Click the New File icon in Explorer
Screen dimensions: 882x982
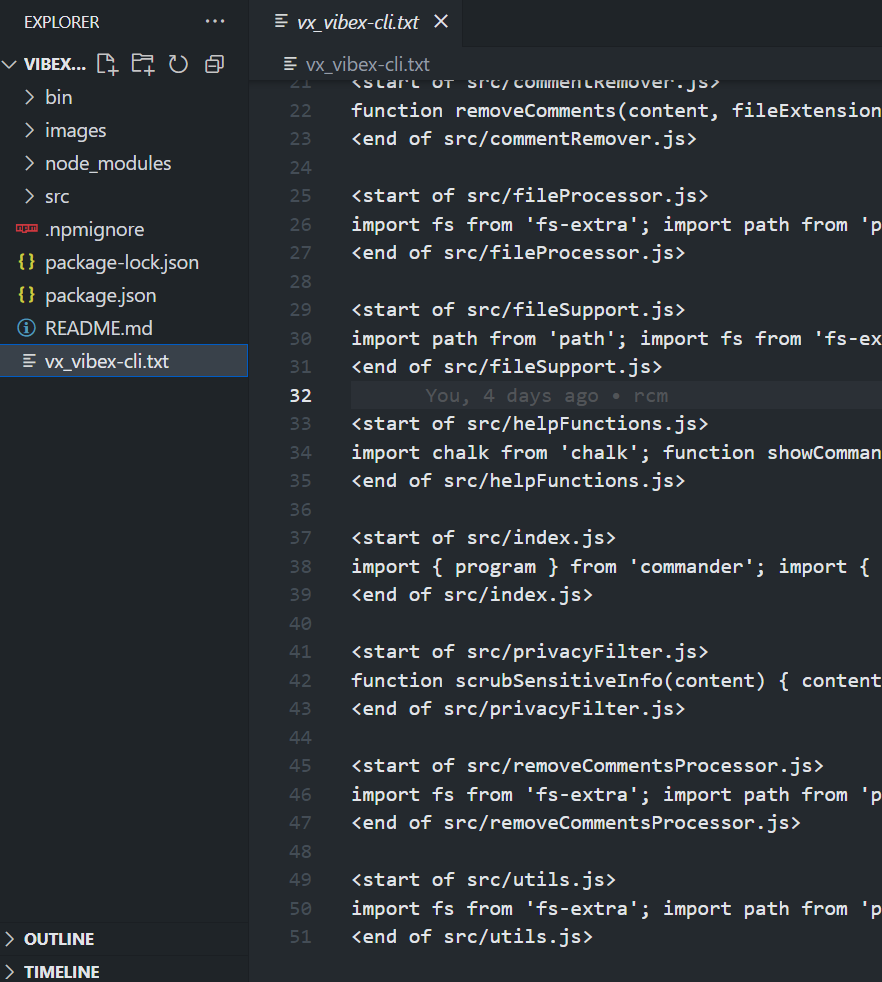tap(107, 64)
